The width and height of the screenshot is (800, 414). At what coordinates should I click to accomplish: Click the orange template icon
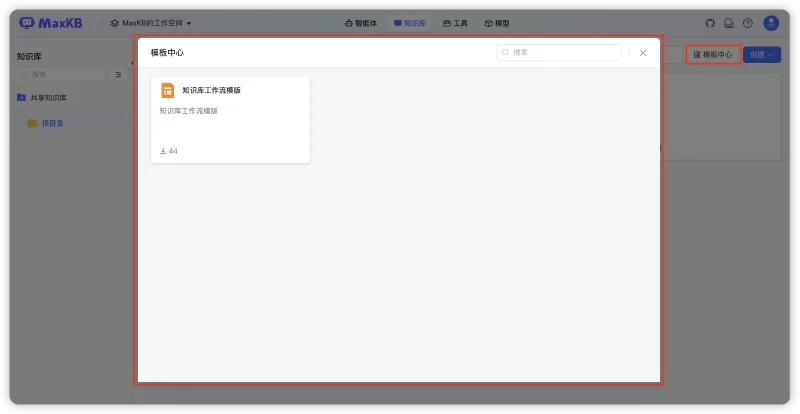[167, 90]
